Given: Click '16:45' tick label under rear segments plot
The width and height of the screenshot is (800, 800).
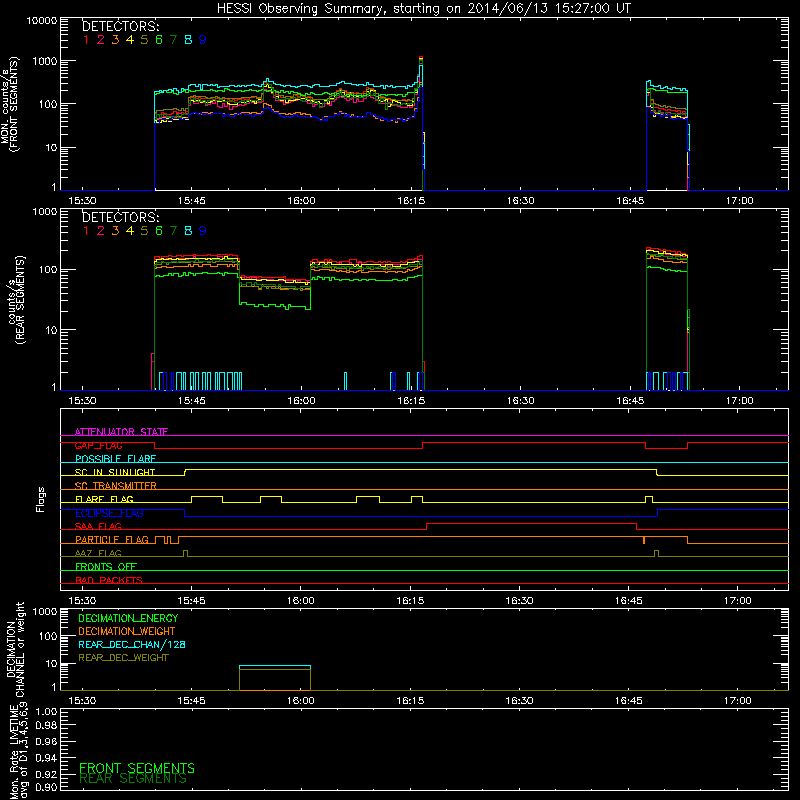Looking at the screenshot, I should click(630, 401).
